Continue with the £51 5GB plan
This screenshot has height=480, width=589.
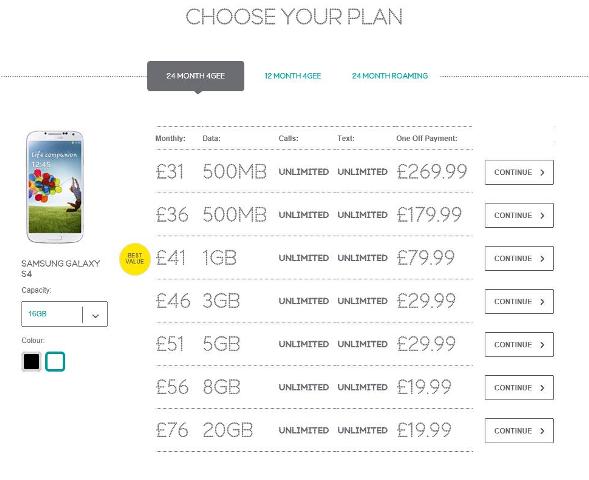tap(519, 344)
